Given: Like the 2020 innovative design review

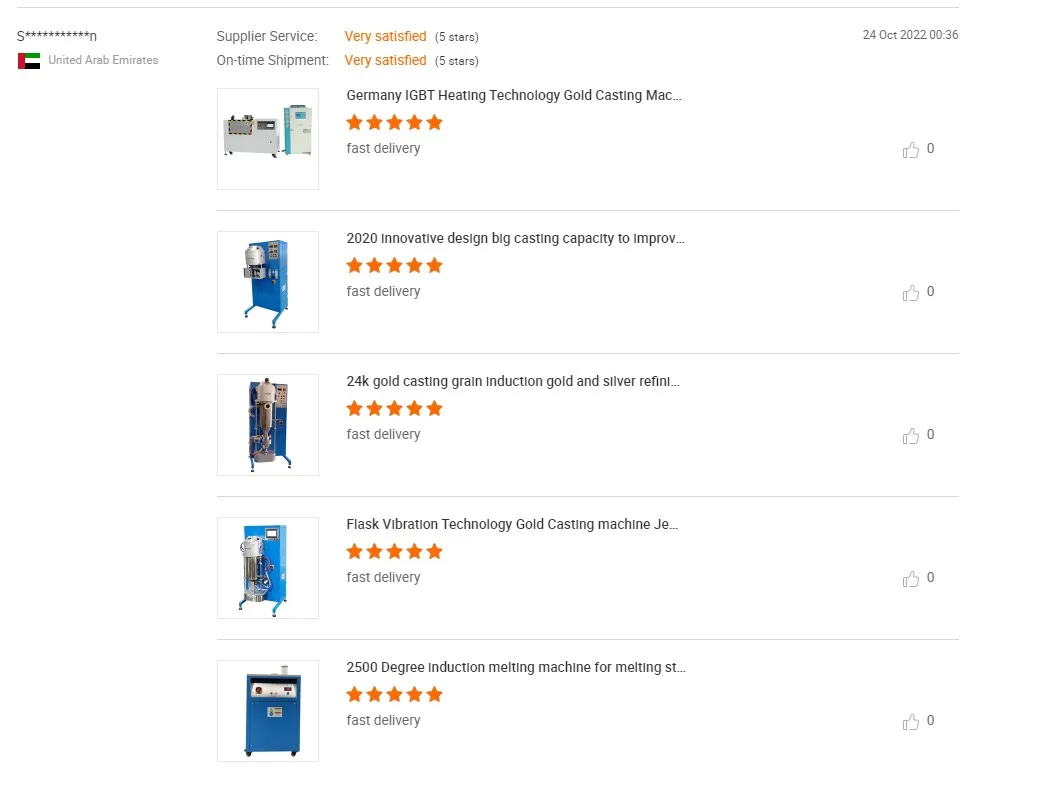Looking at the screenshot, I should click(x=911, y=293).
